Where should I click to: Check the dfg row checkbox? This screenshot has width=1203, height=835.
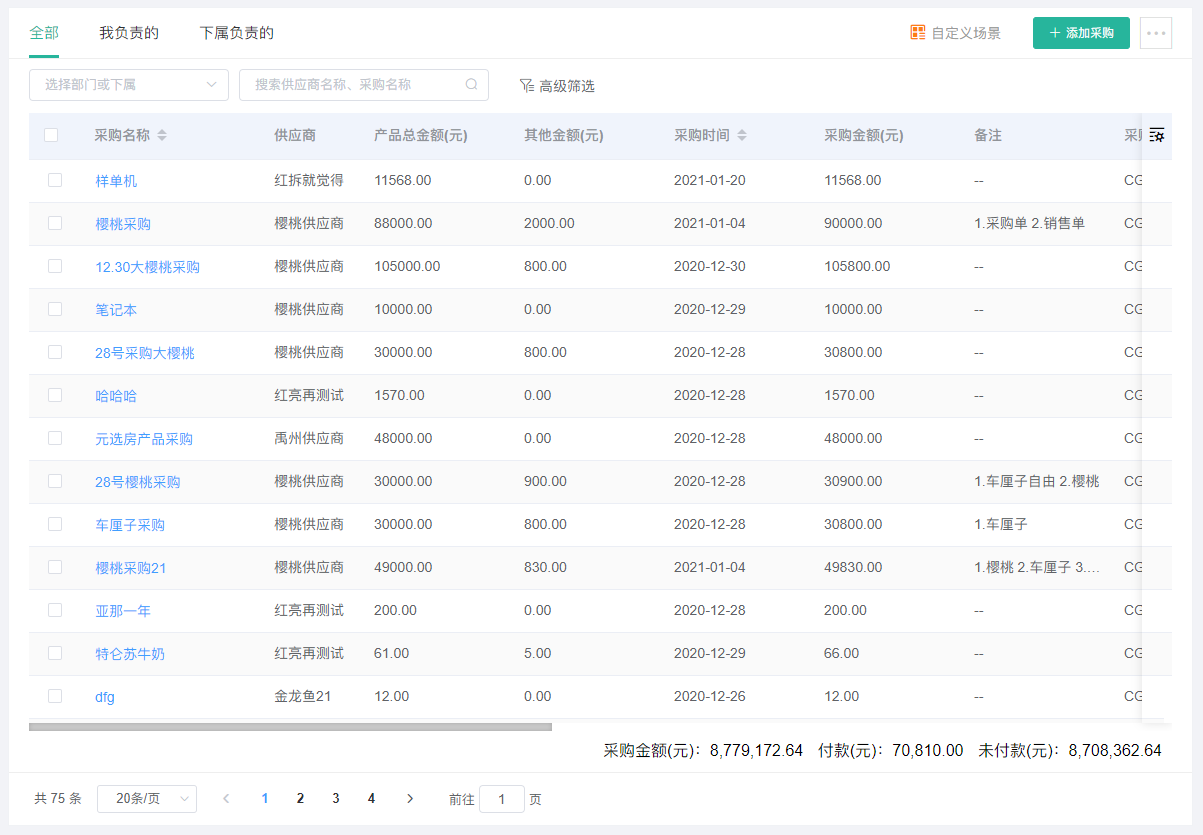click(55, 696)
